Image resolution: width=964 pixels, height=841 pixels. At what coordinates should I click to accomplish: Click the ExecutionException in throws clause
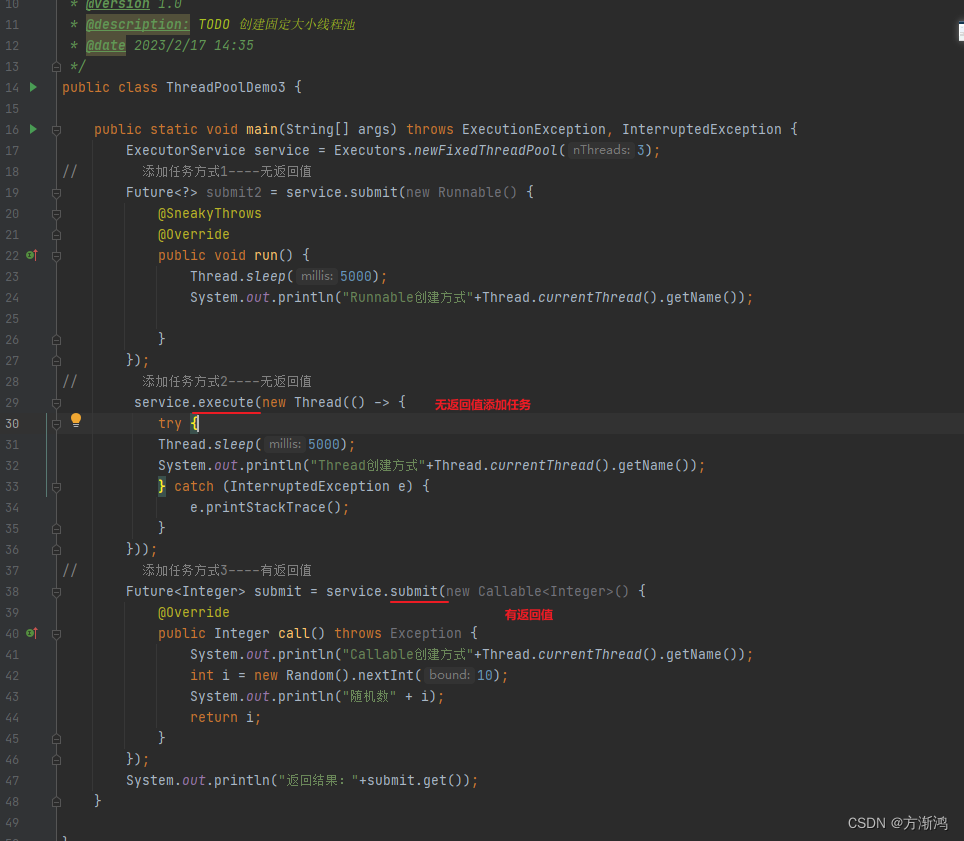coord(534,129)
